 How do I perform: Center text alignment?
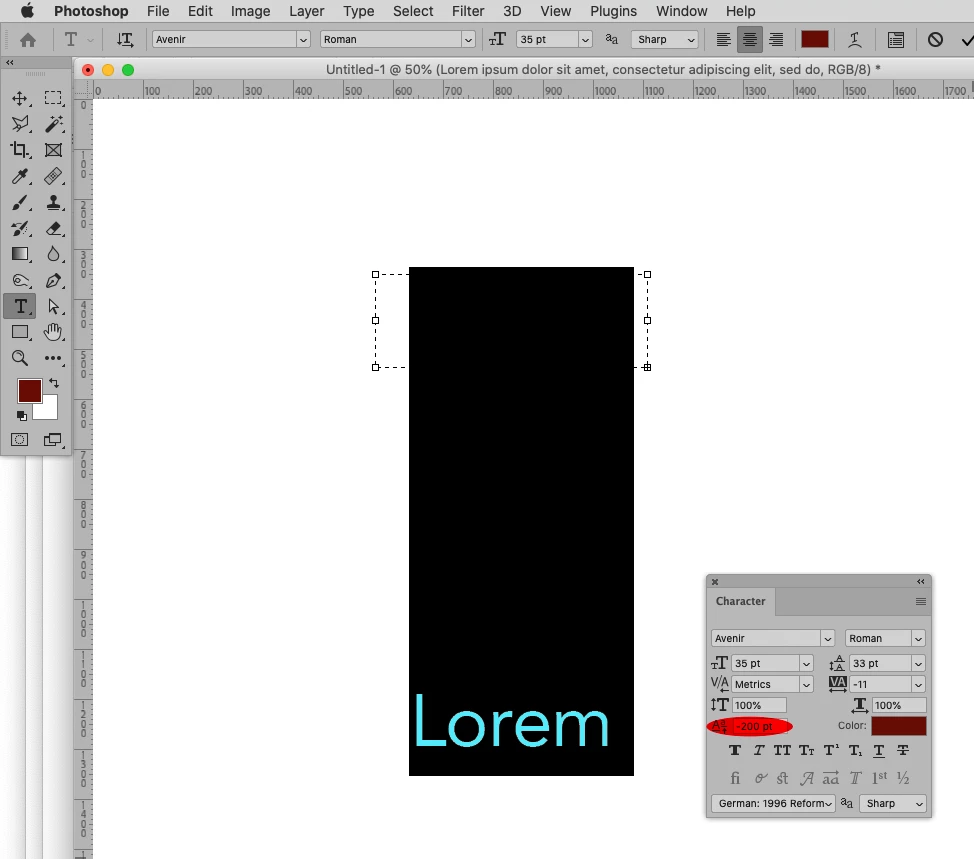[x=750, y=40]
